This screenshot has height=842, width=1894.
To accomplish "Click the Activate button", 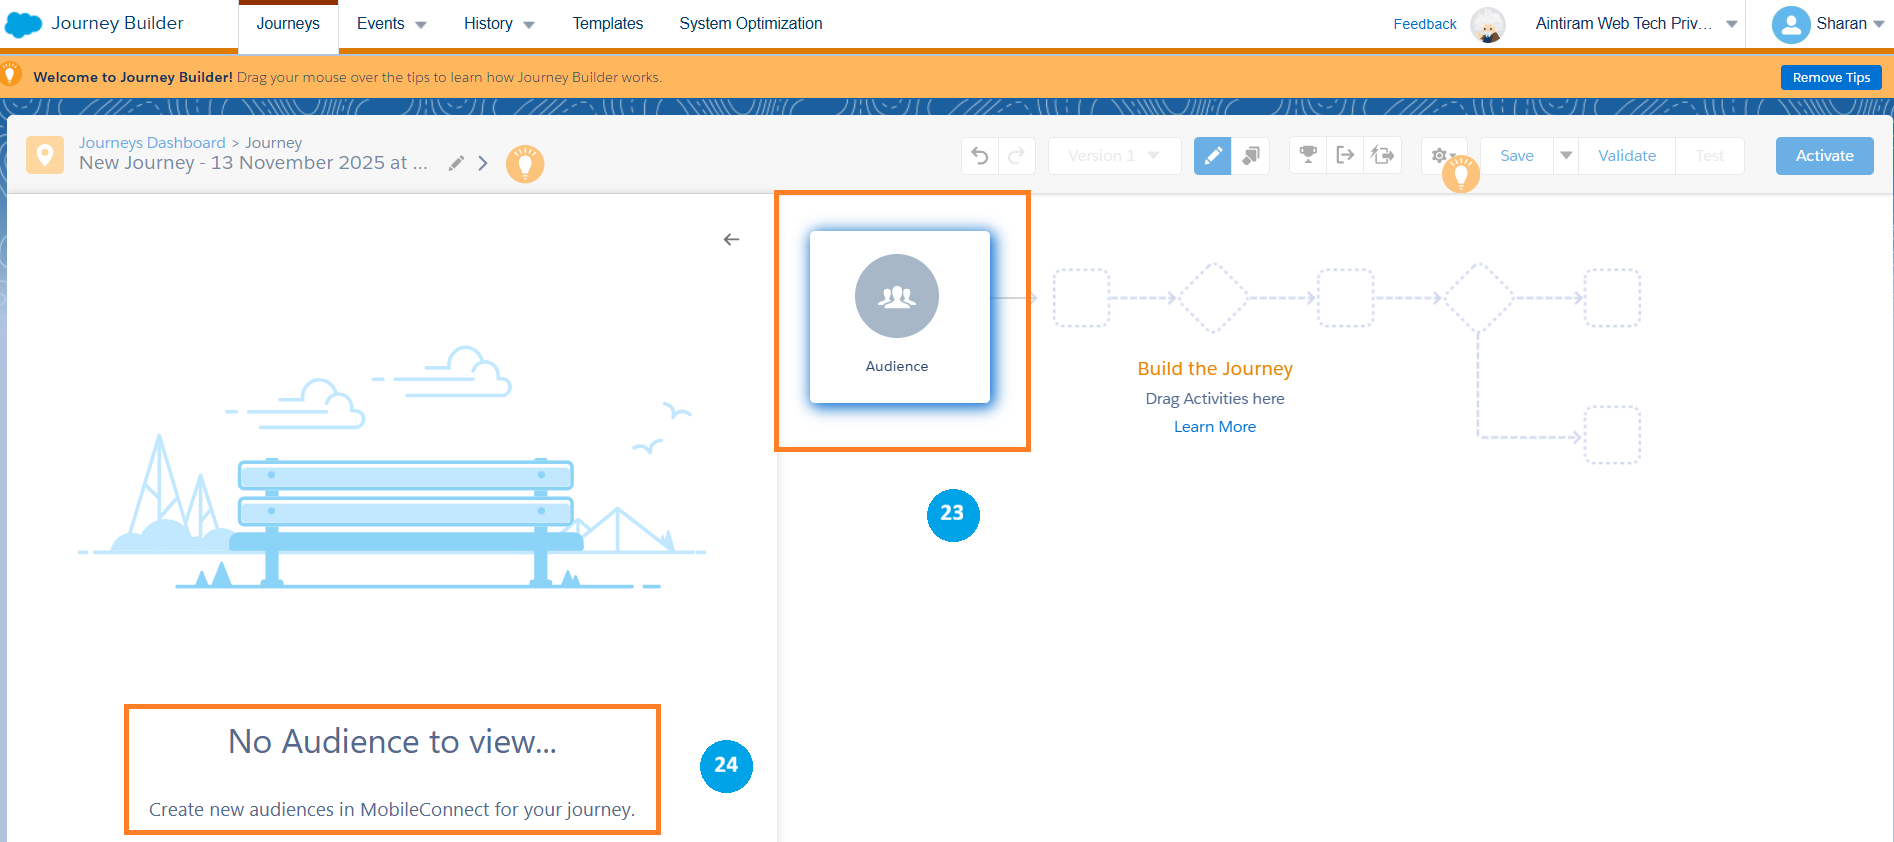I will click(1824, 156).
